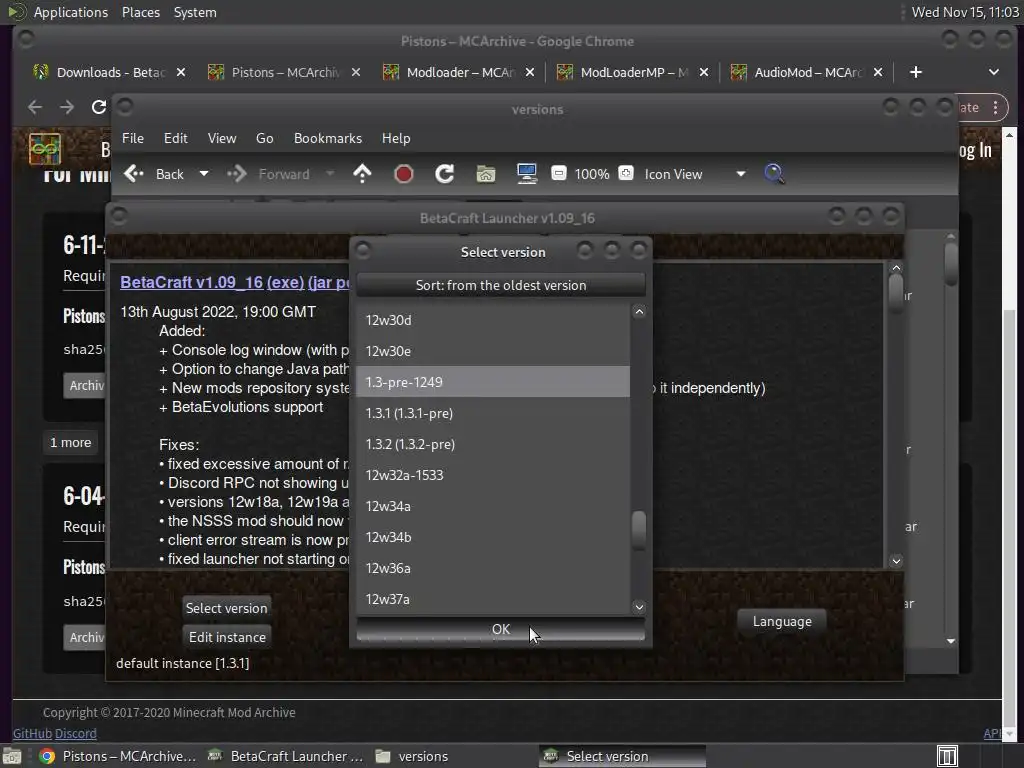
Task: Switch to Modloader – MCArchive tab
Action: [460, 72]
